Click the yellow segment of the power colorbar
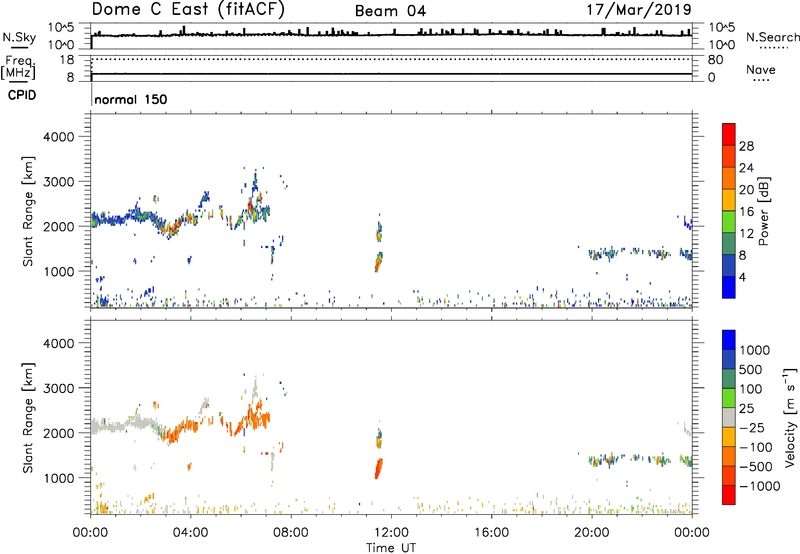 coord(729,199)
